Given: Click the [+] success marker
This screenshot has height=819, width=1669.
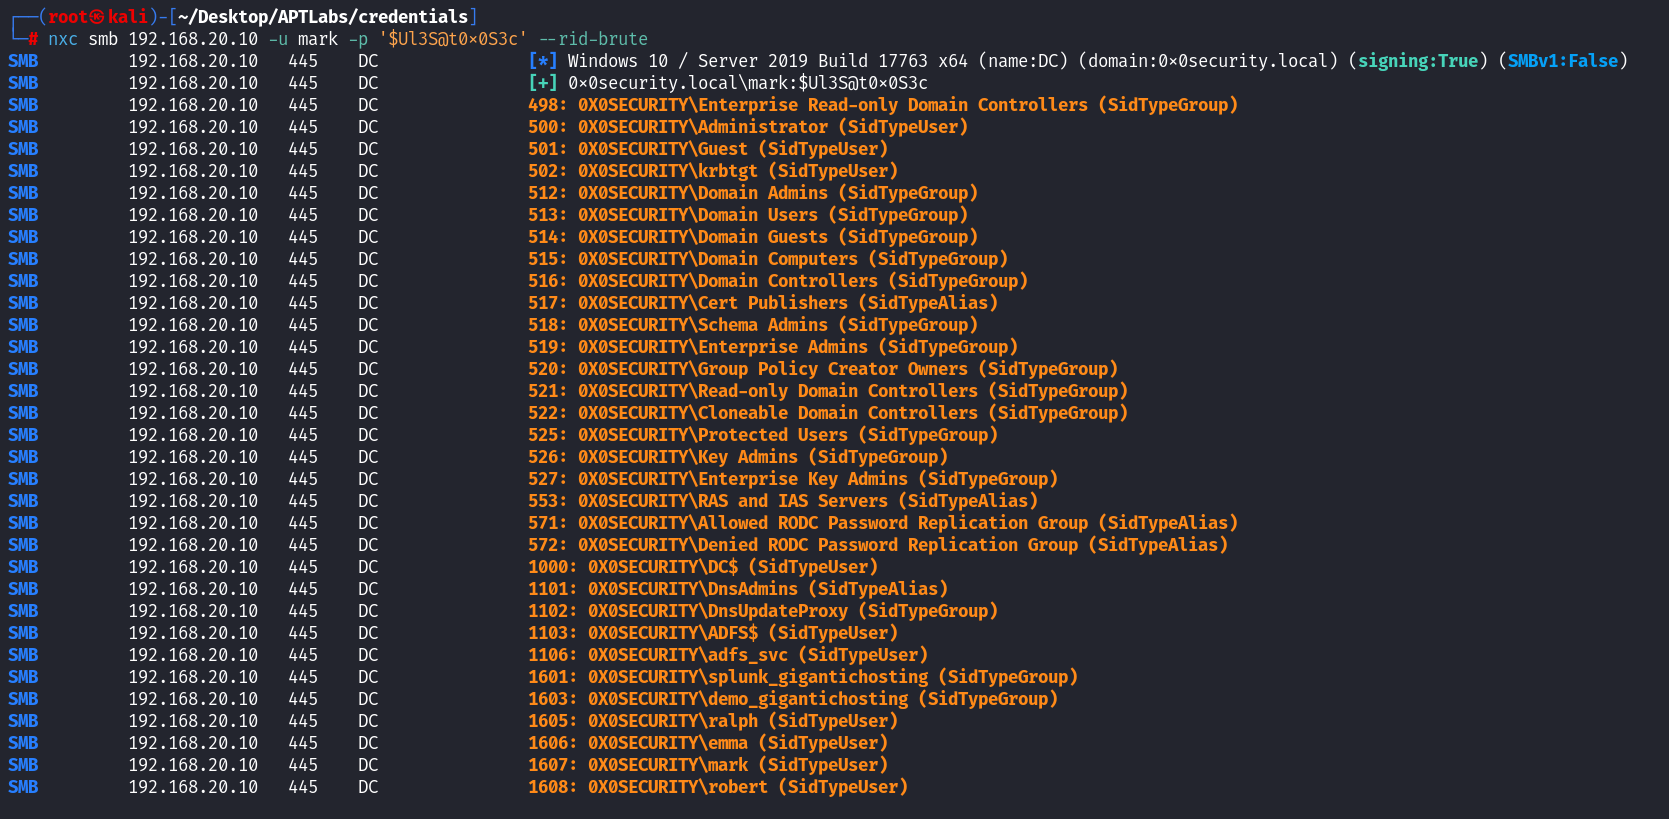Looking at the screenshot, I should pyautogui.click(x=542, y=83).
